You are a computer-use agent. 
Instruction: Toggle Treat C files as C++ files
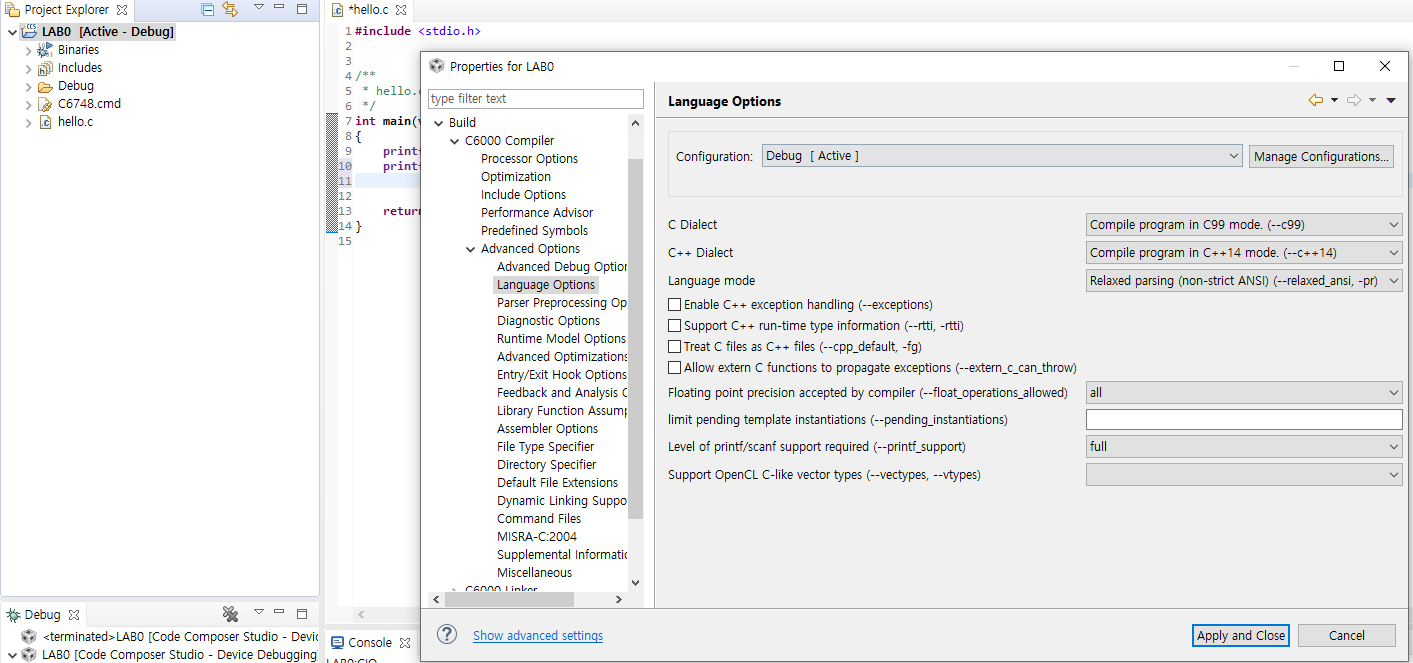[675, 346]
